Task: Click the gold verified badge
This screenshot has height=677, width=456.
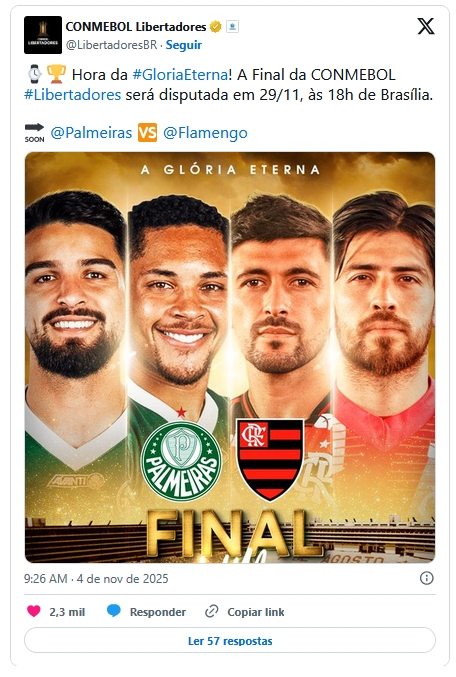Action: click(x=215, y=27)
